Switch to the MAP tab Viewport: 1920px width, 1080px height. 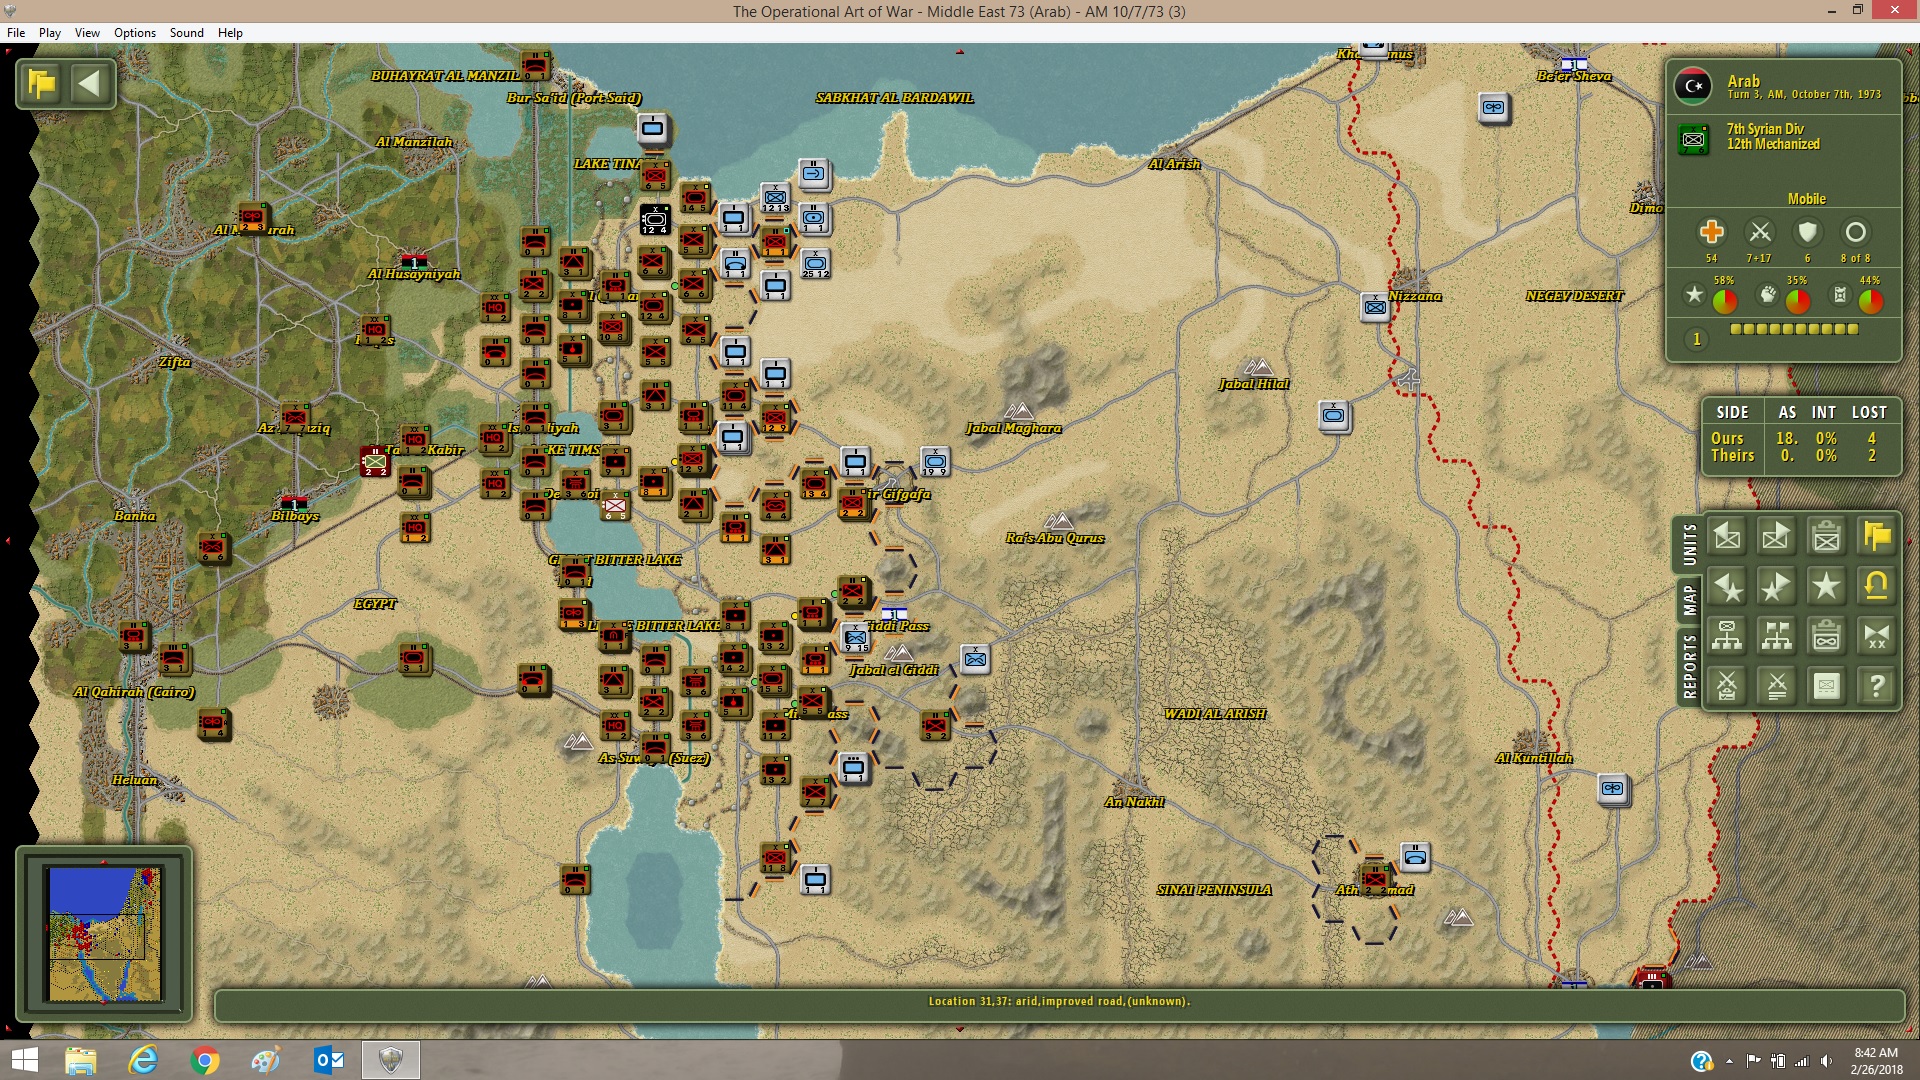[x=1689, y=600]
